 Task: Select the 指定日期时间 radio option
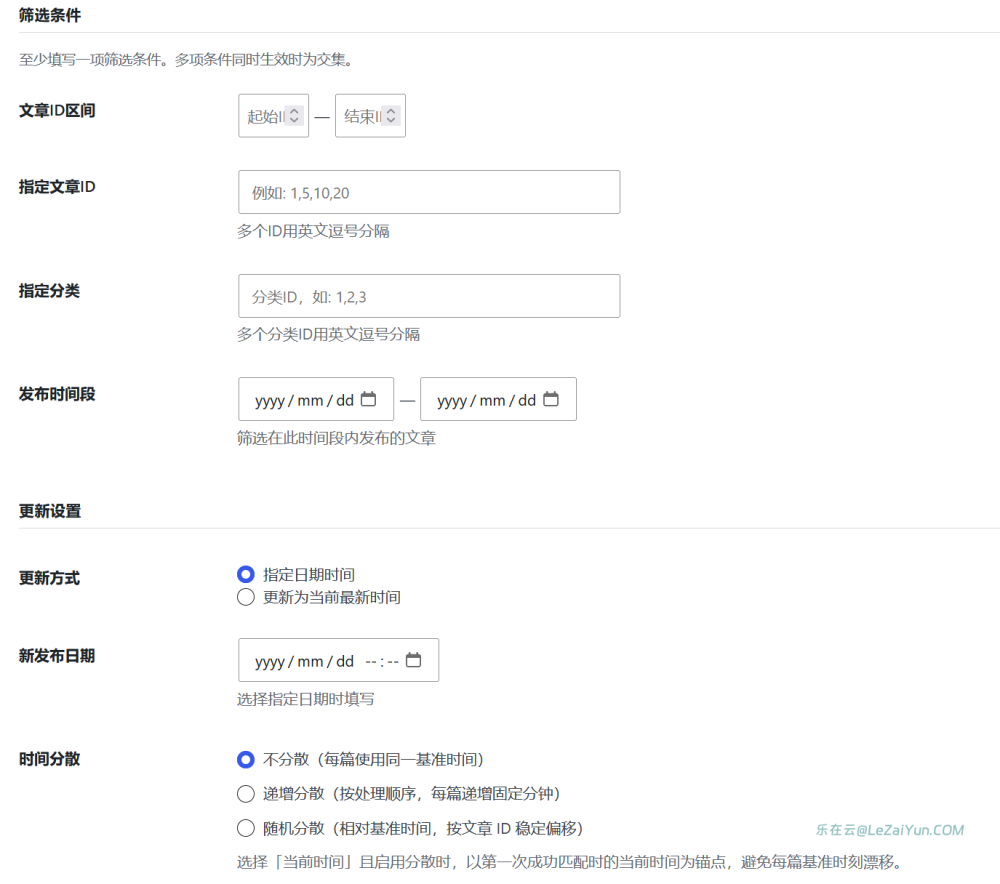click(x=246, y=575)
